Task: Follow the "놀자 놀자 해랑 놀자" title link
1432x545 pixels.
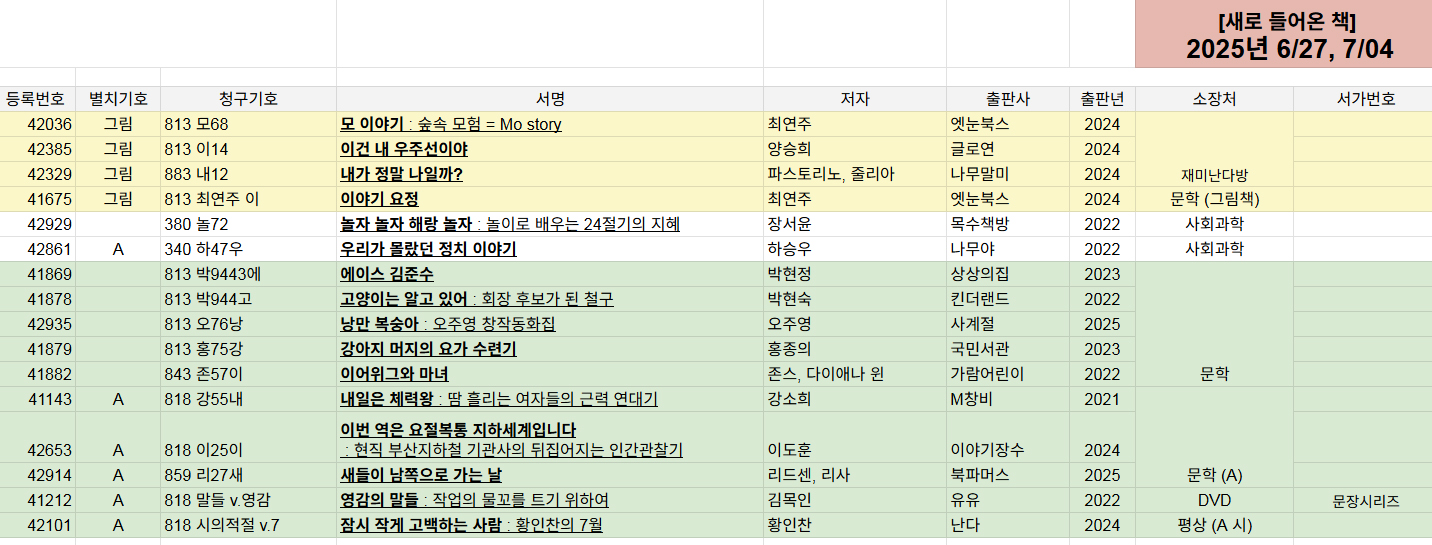Action: [406, 225]
